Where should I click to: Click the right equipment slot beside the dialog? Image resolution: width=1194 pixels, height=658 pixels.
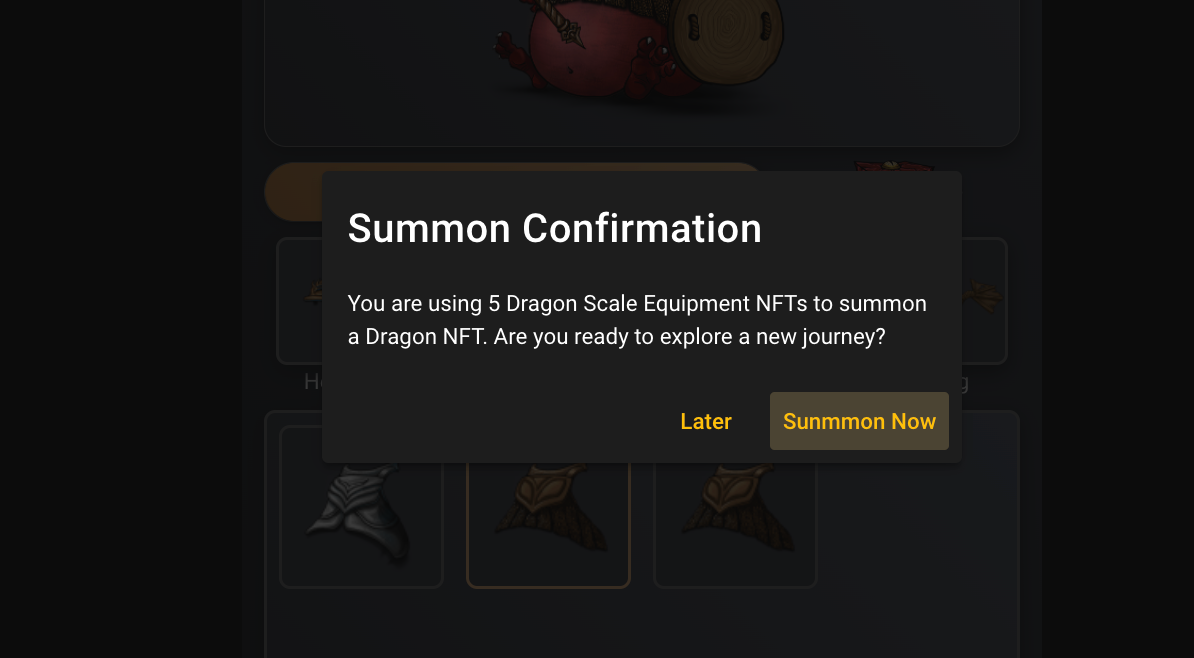pos(985,300)
